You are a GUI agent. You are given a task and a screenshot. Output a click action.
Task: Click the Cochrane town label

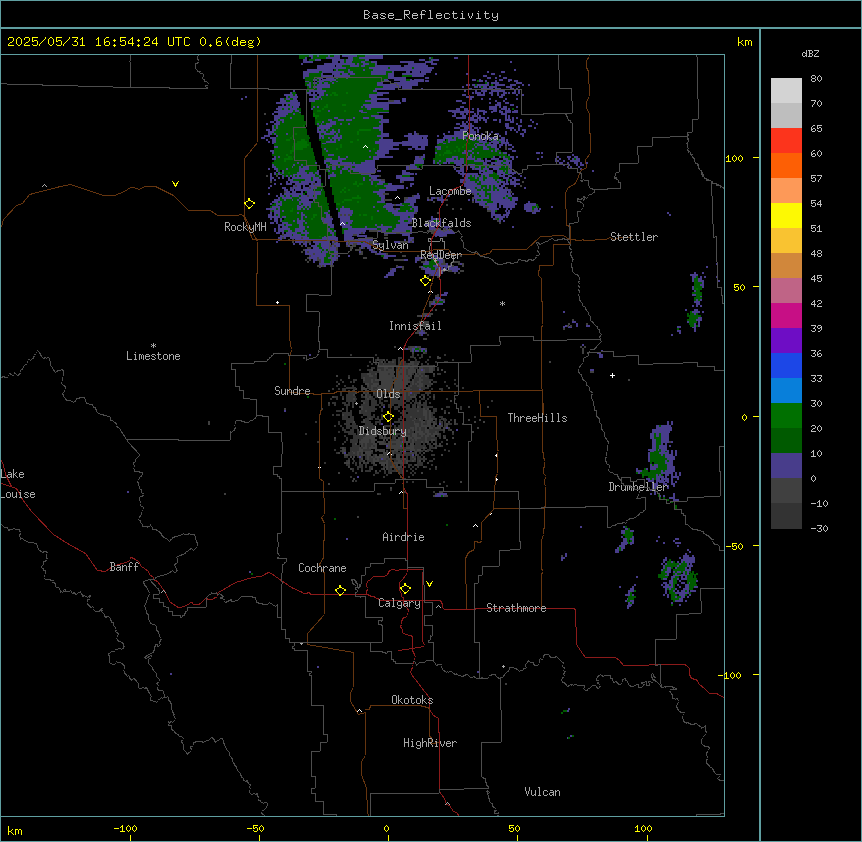(x=322, y=568)
